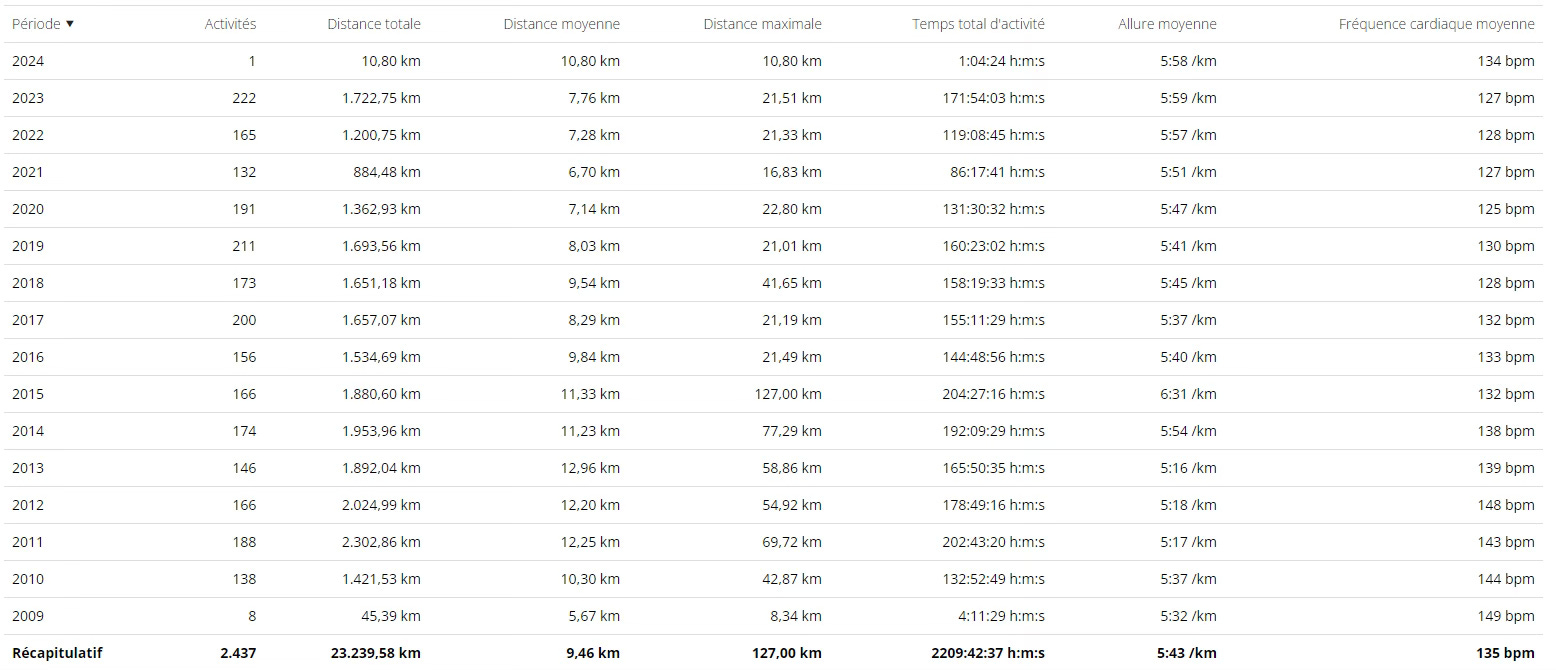1556x670 pixels.
Task: Click the 45,39 km total distance cell
Action: point(391,616)
